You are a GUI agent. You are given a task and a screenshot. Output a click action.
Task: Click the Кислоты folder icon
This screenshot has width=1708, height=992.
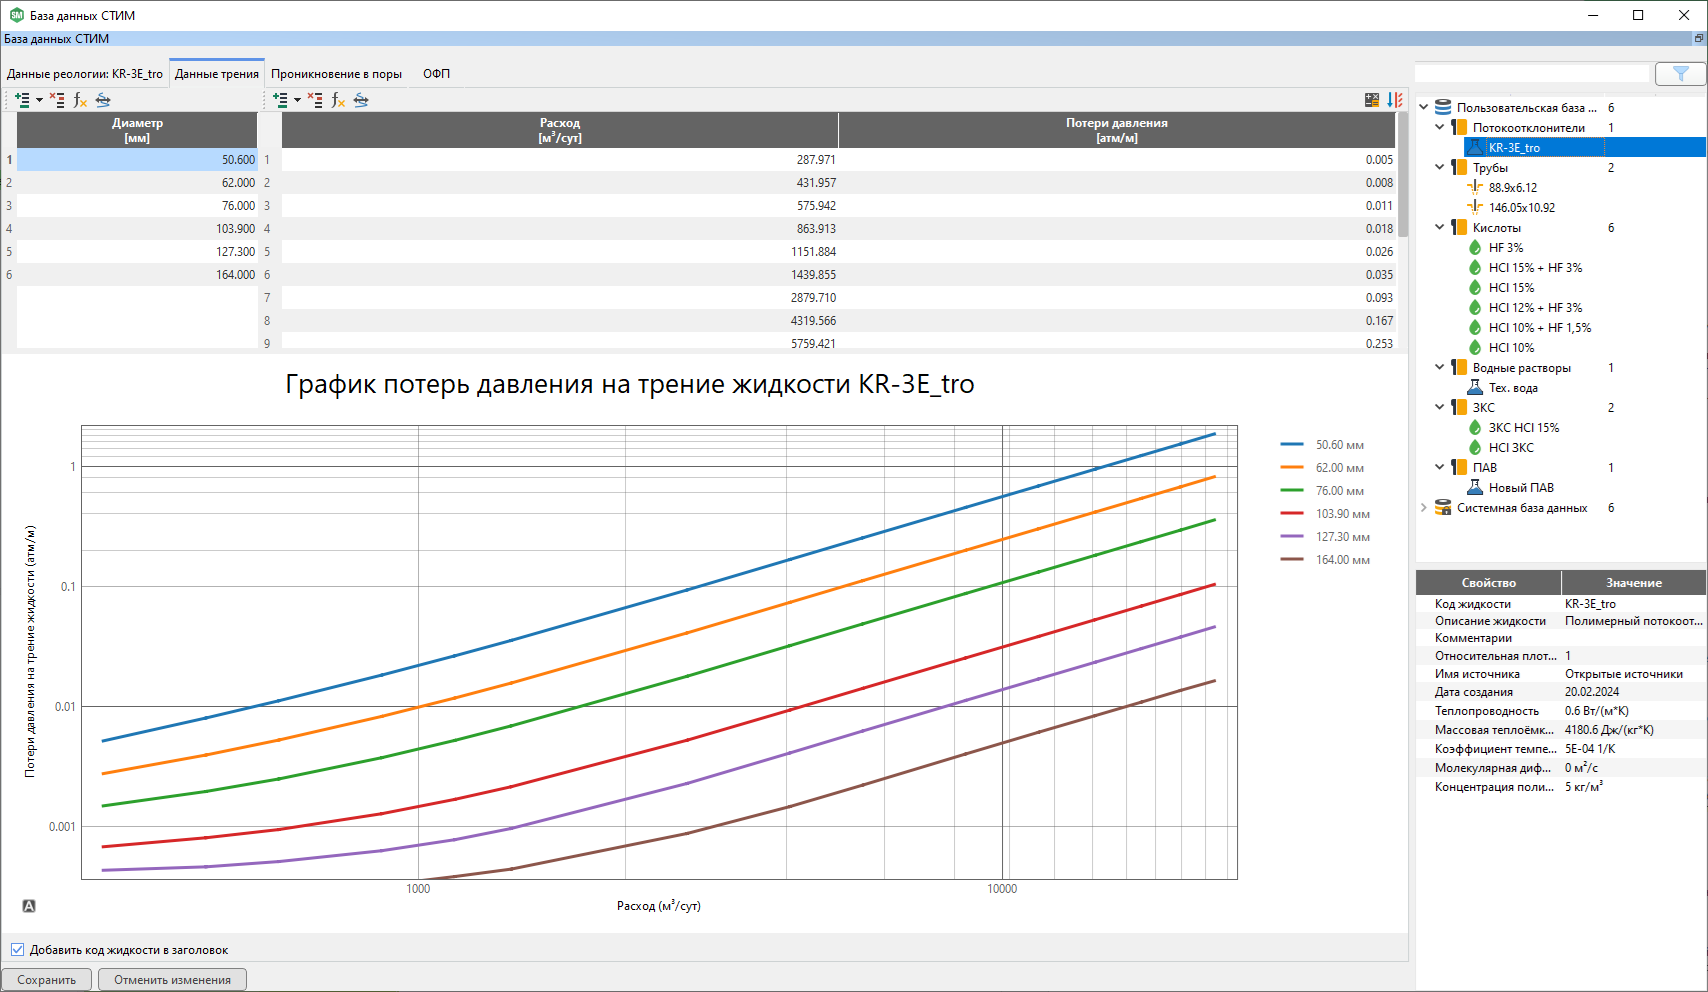pyautogui.click(x=1459, y=227)
